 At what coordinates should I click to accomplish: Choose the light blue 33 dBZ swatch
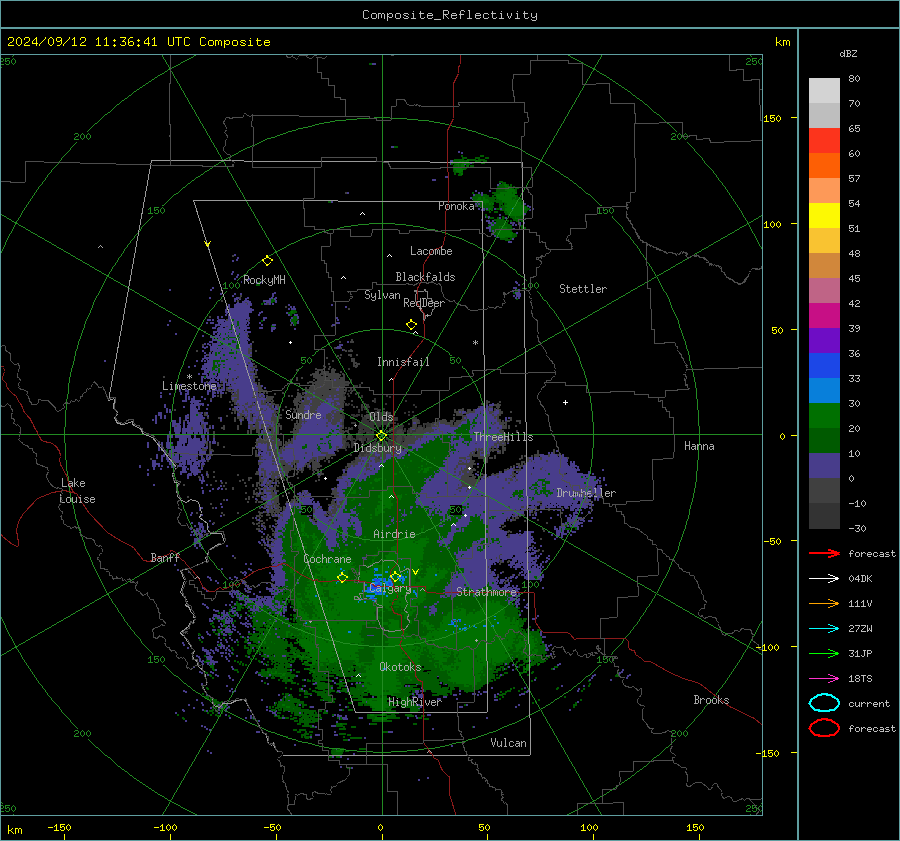pyautogui.click(x=824, y=390)
